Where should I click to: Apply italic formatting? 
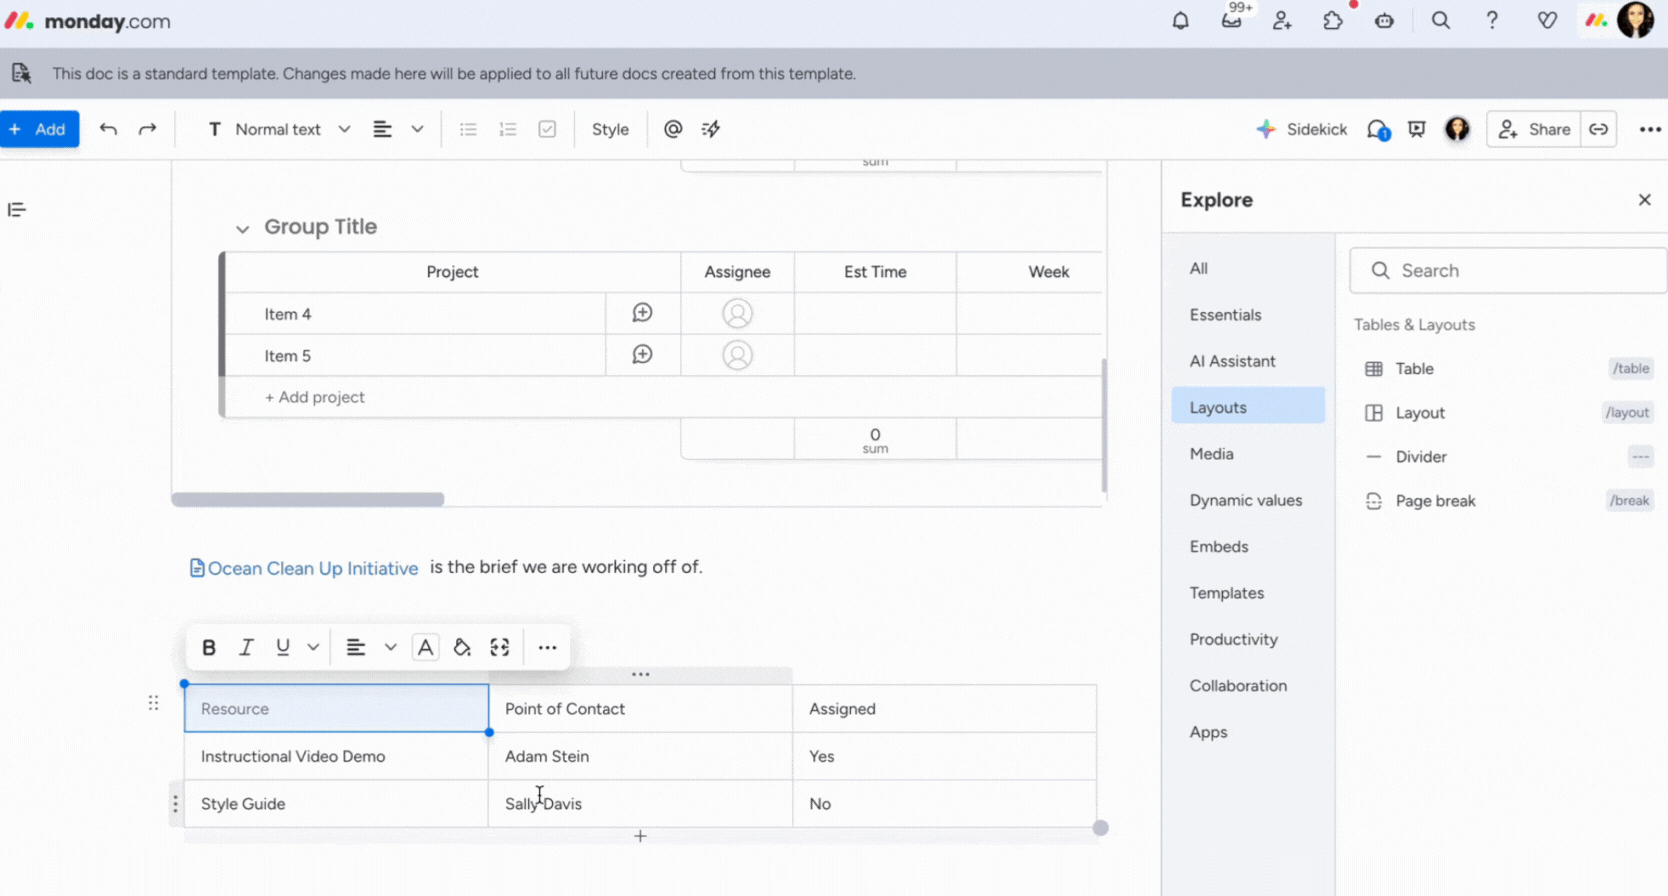(x=246, y=648)
